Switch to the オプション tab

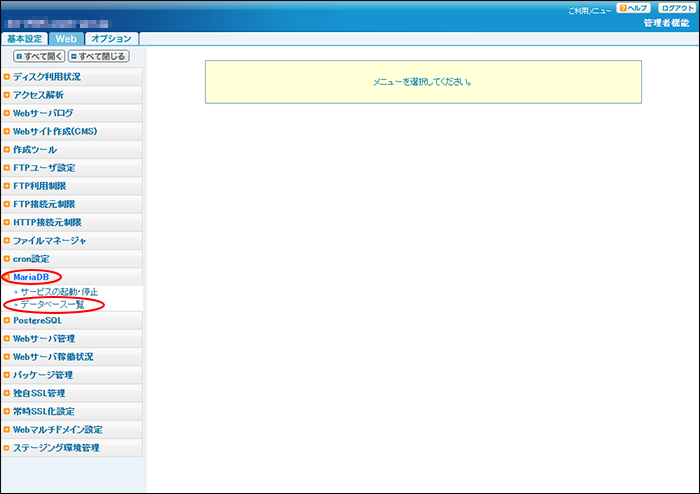pyautogui.click(x=110, y=39)
